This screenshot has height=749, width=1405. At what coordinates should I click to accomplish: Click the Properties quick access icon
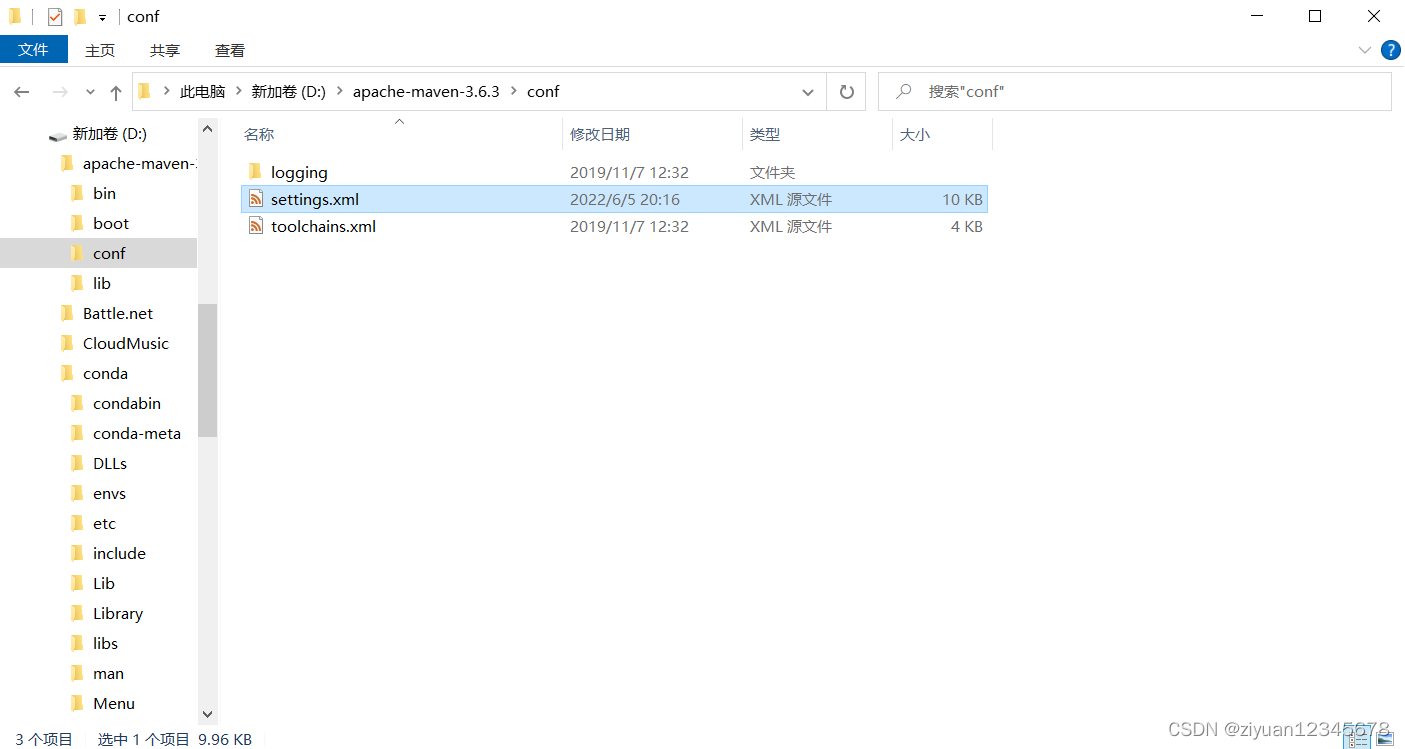click(55, 17)
